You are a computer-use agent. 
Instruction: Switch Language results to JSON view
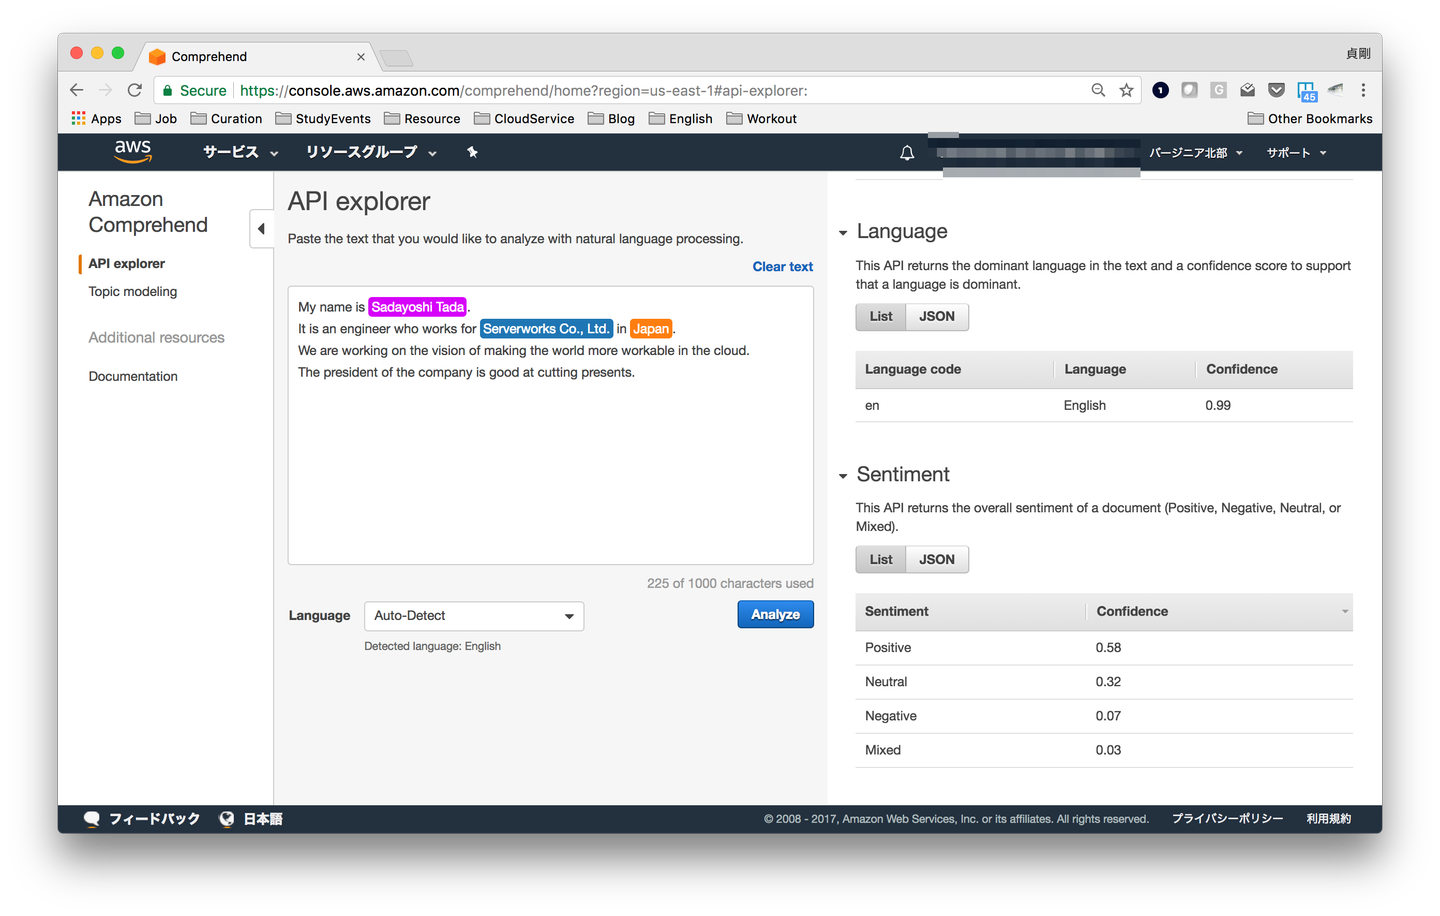click(x=937, y=316)
